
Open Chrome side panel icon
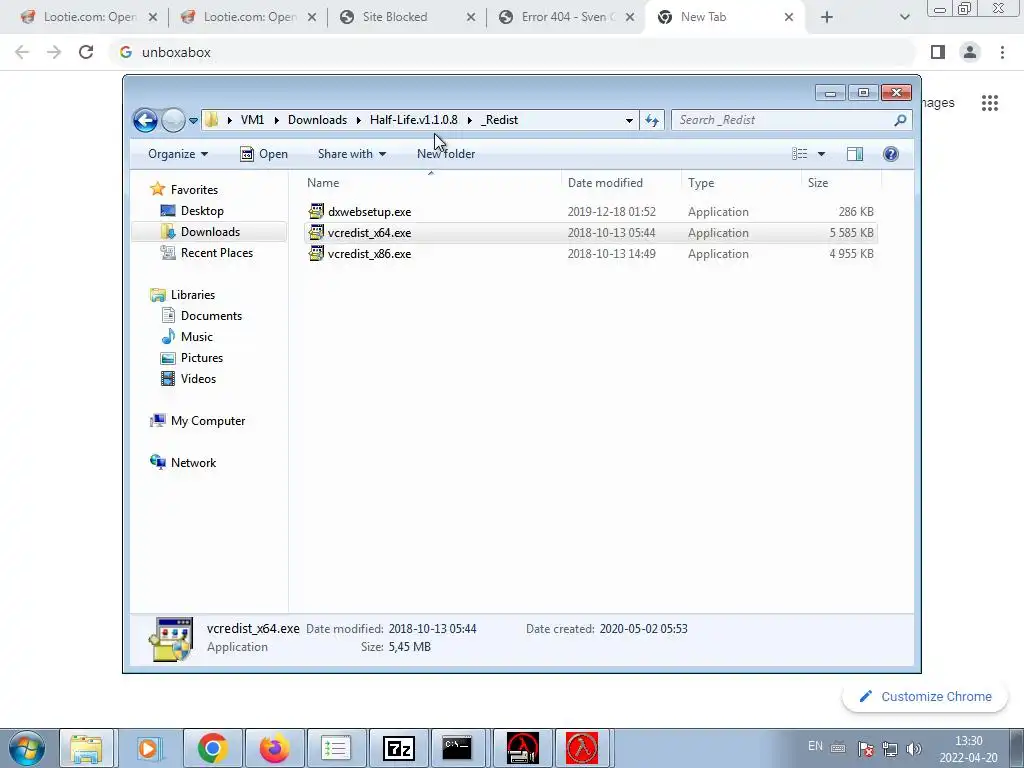click(x=938, y=52)
